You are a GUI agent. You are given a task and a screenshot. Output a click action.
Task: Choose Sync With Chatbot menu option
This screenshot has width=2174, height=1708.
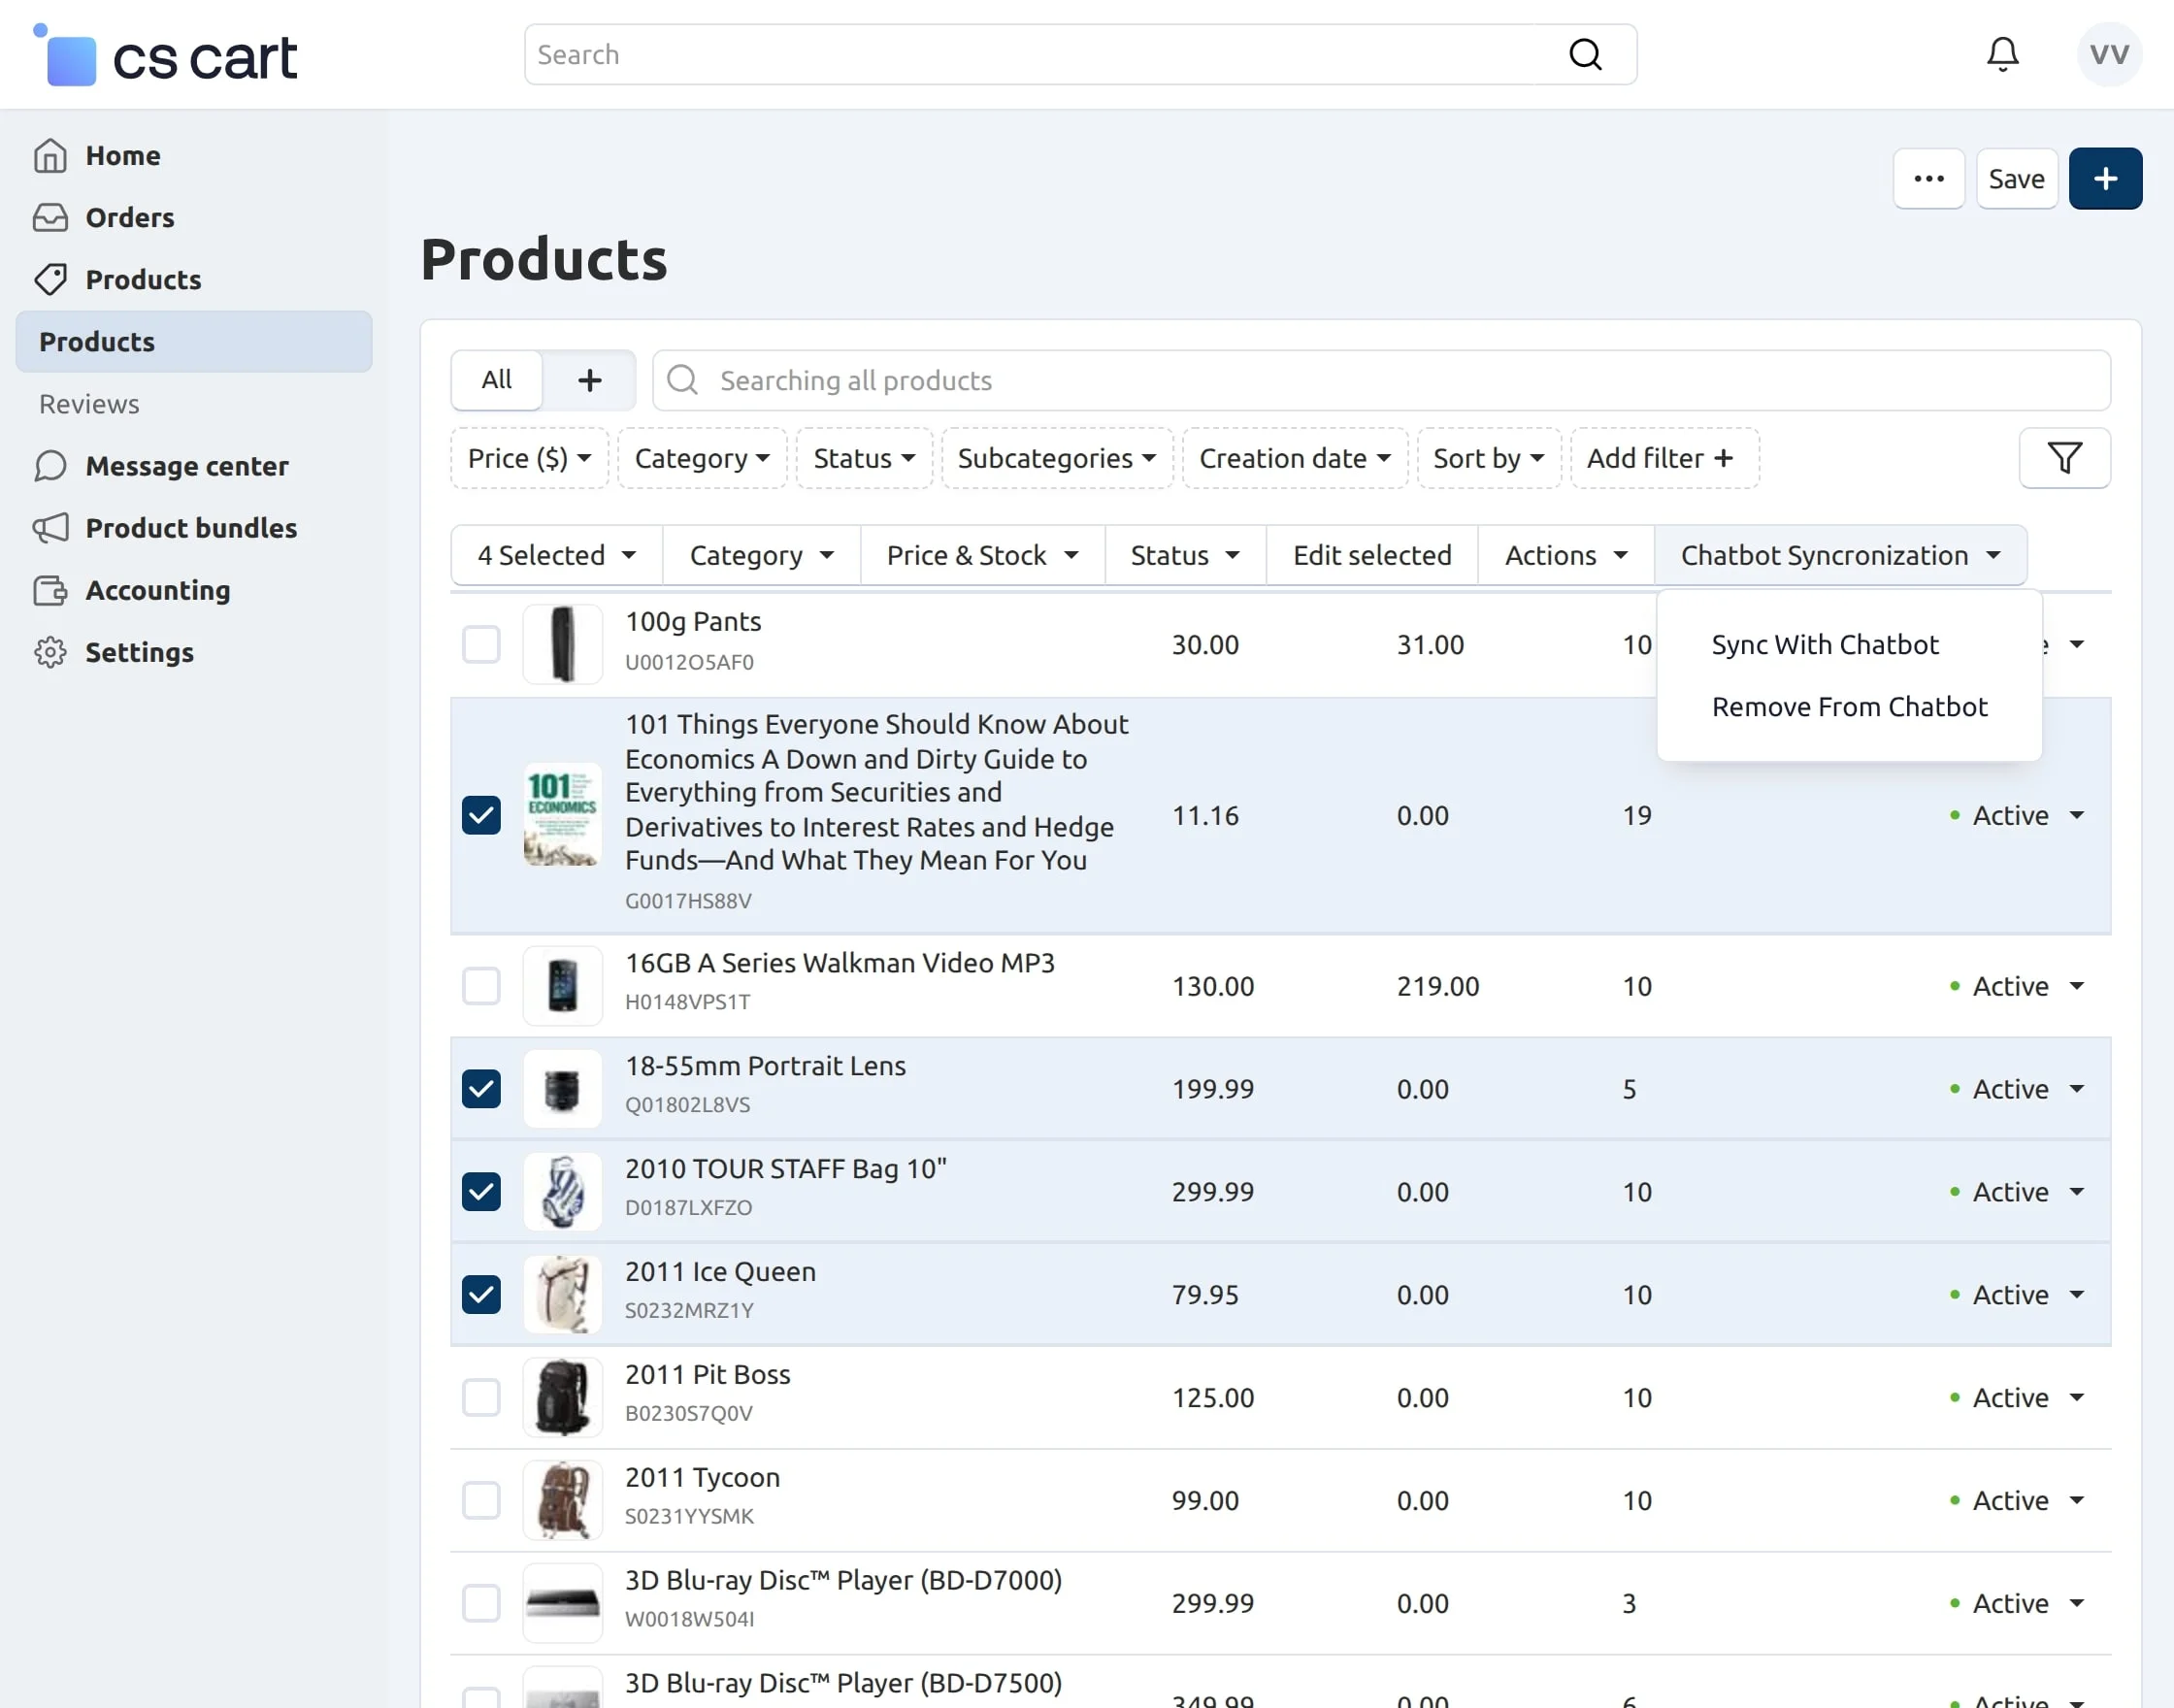(x=1824, y=645)
